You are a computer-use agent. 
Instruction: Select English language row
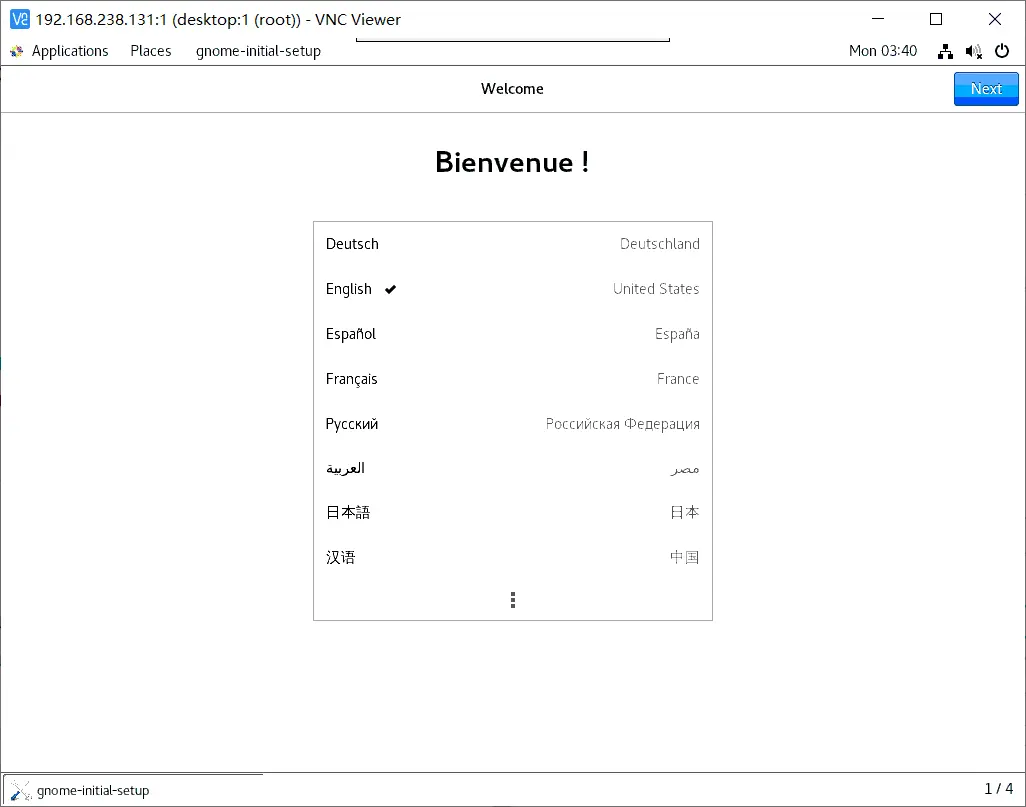(x=512, y=289)
